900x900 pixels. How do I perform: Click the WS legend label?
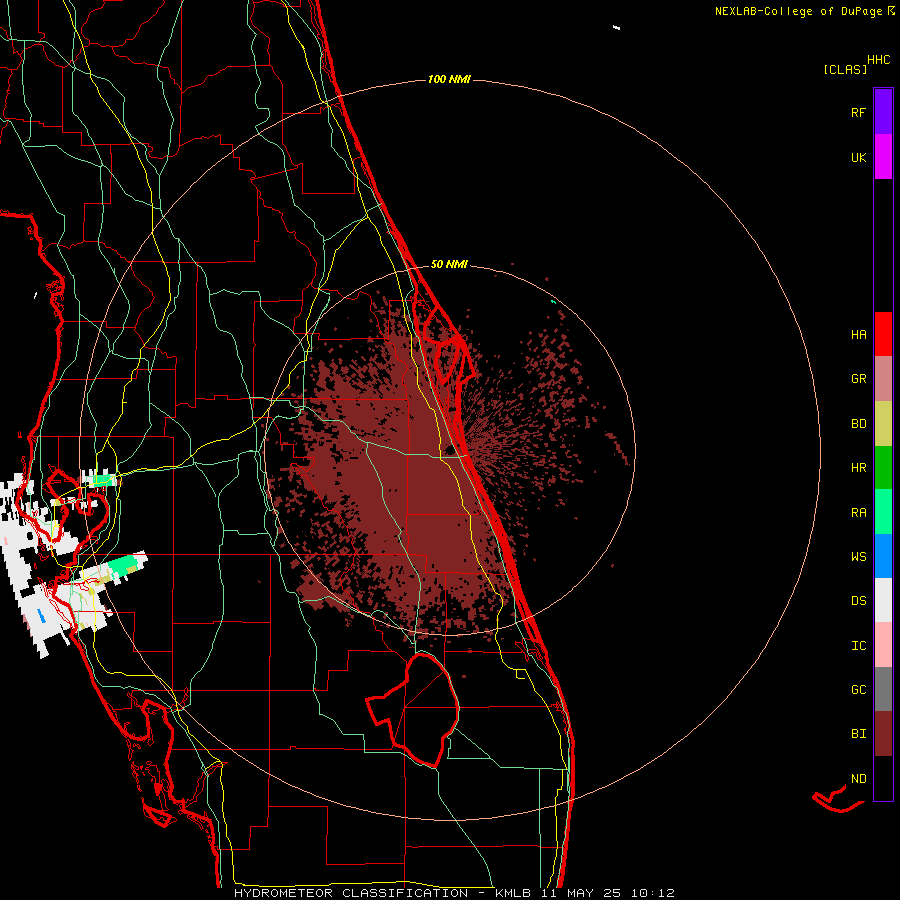click(858, 556)
